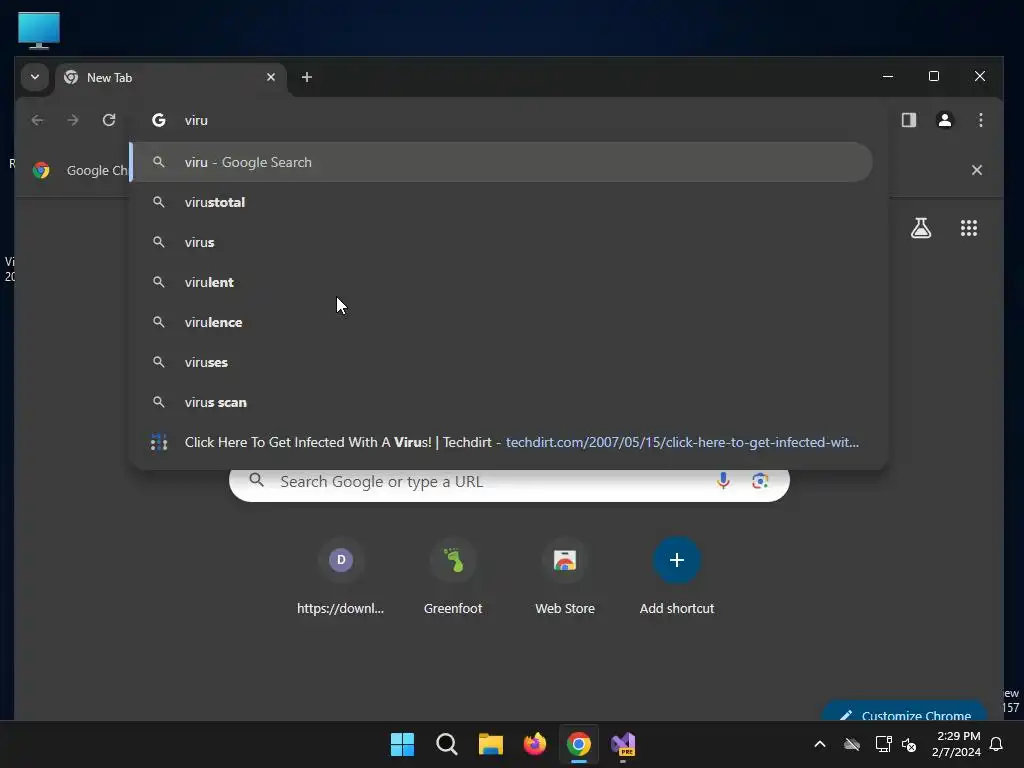Dismiss the Google Chrome infobar with X

(977, 170)
